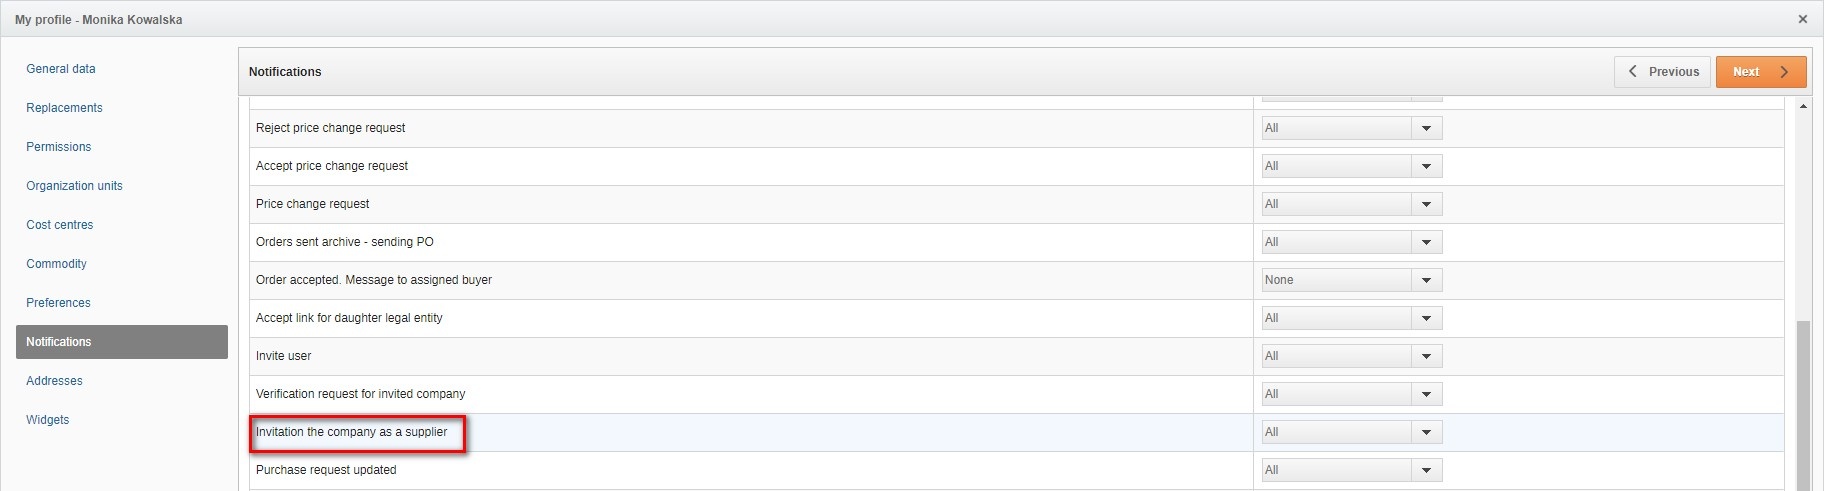Expand Invitation the company as a supplier dropdown
Screen dimensions: 1824x491
[x=1426, y=432]
